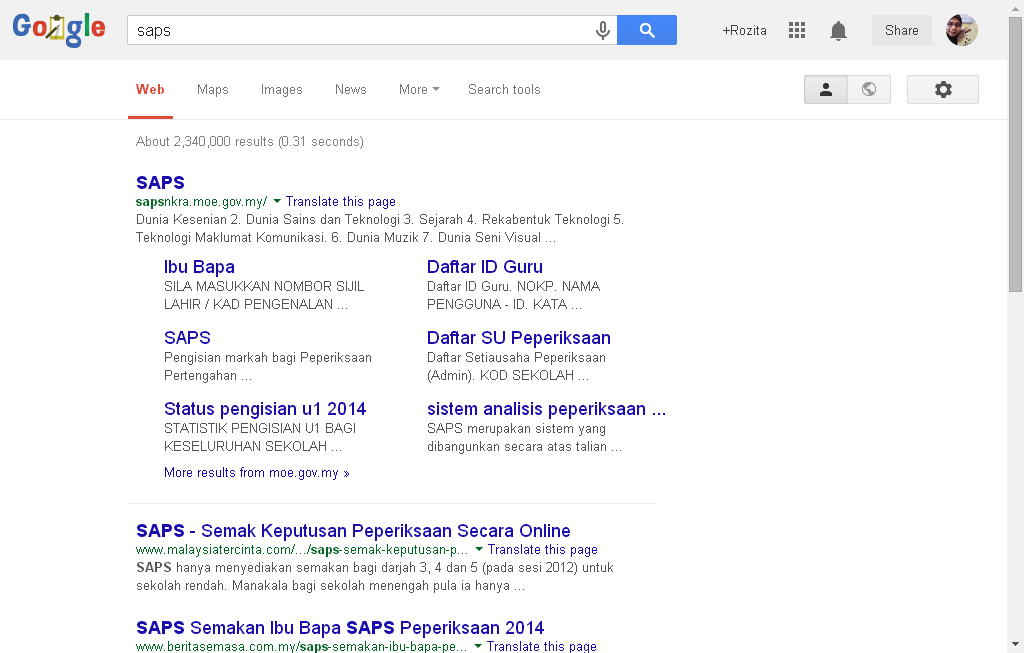Click the text Pengisian markah bagi Peperiksaan
This screenshot has height=653, width=1024.
268,358
